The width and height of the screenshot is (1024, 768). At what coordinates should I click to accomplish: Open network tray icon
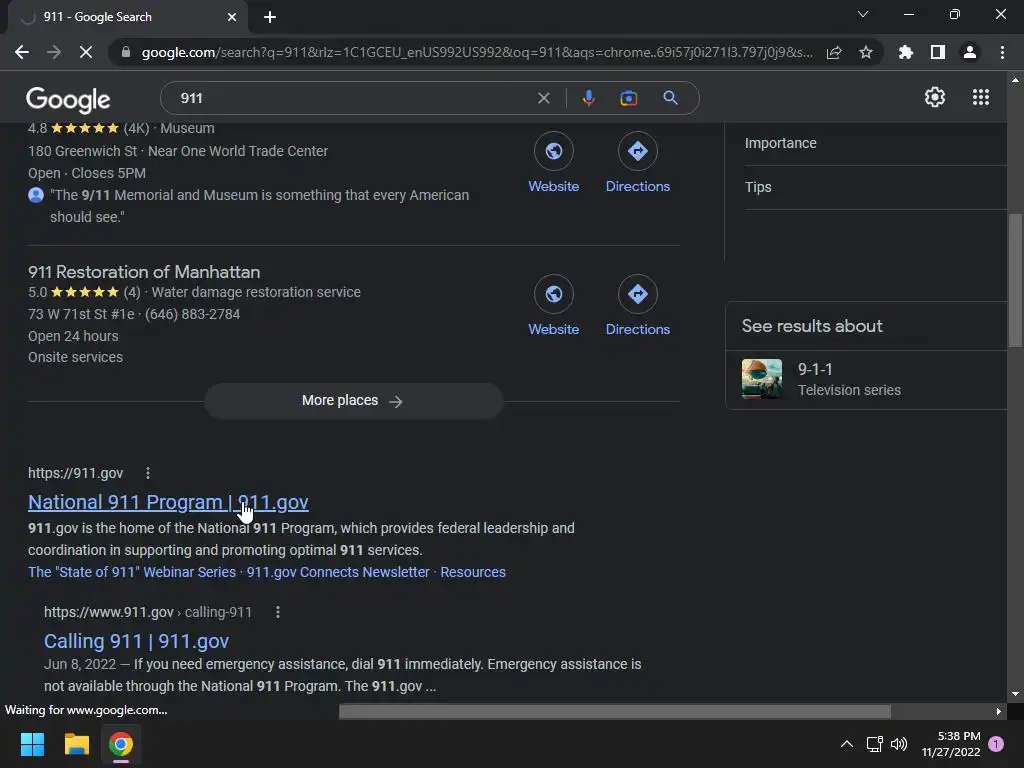(874, 744)
